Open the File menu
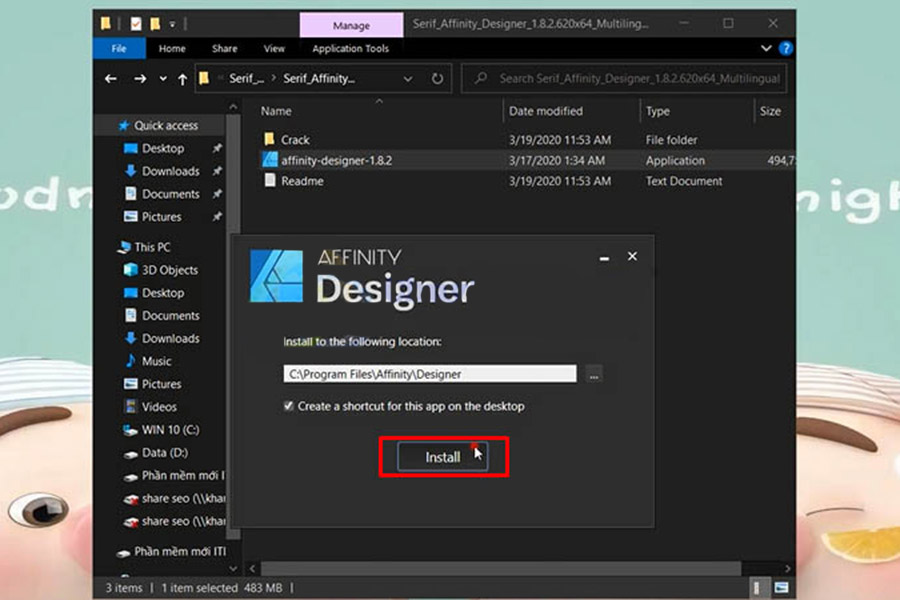 [119, 48]
